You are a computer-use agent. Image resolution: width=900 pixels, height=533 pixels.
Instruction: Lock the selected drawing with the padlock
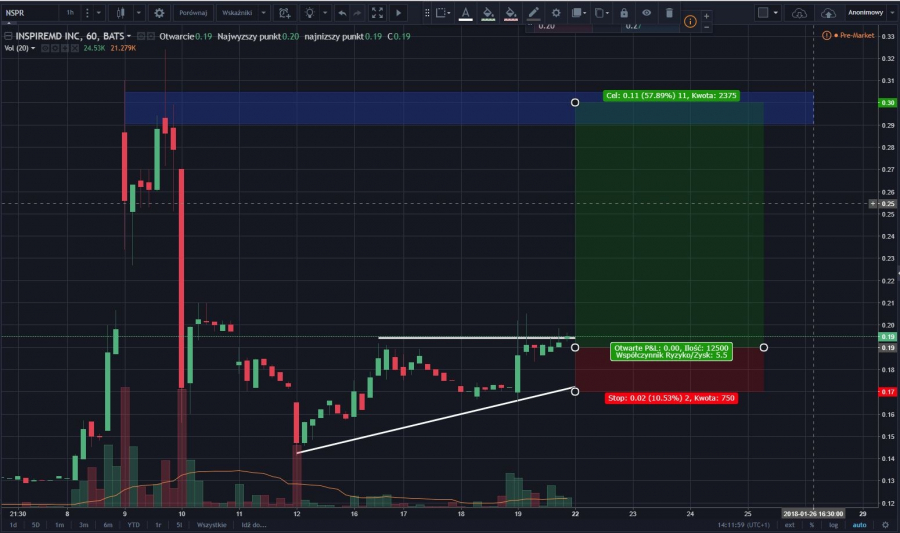coord(624,13)
